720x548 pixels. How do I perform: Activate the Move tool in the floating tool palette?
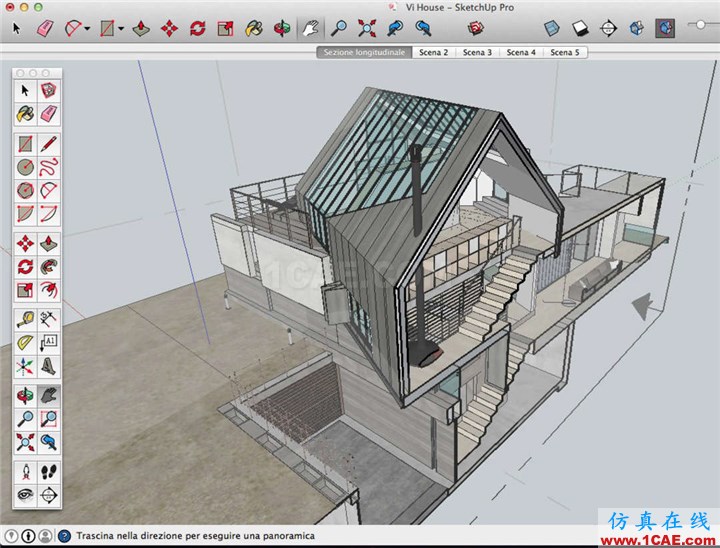tap(25, 243)
